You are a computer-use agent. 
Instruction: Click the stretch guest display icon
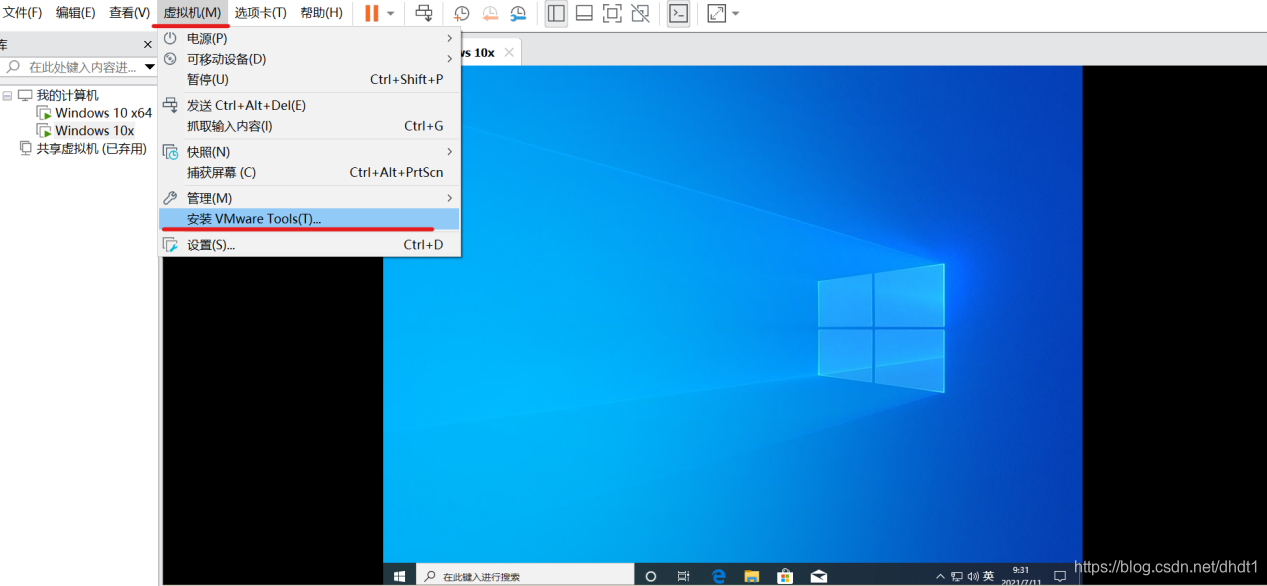[x=716, y=13]
